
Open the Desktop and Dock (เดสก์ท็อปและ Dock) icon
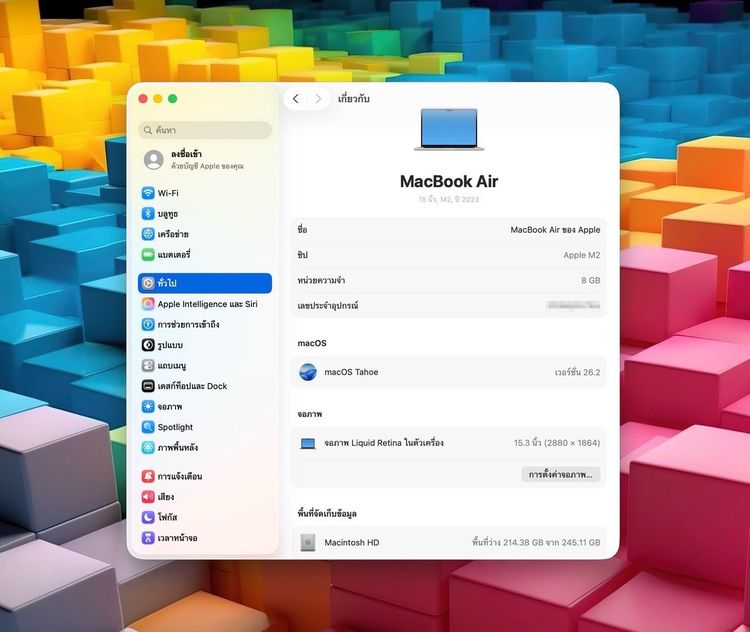pyautogui.click(x=148, y=386)
